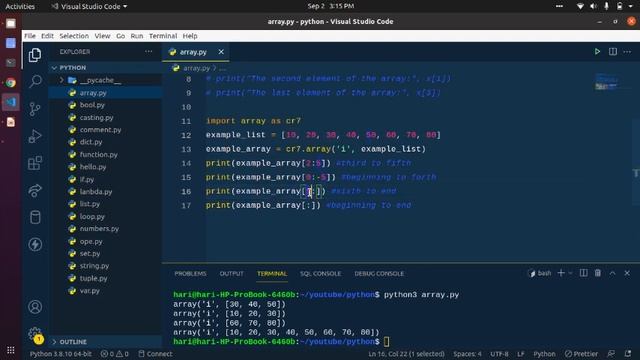Switch to the PROBLEMS panel tab
Image resolution: width=640 pixels, height=360 pixels.
pos(190,273)
